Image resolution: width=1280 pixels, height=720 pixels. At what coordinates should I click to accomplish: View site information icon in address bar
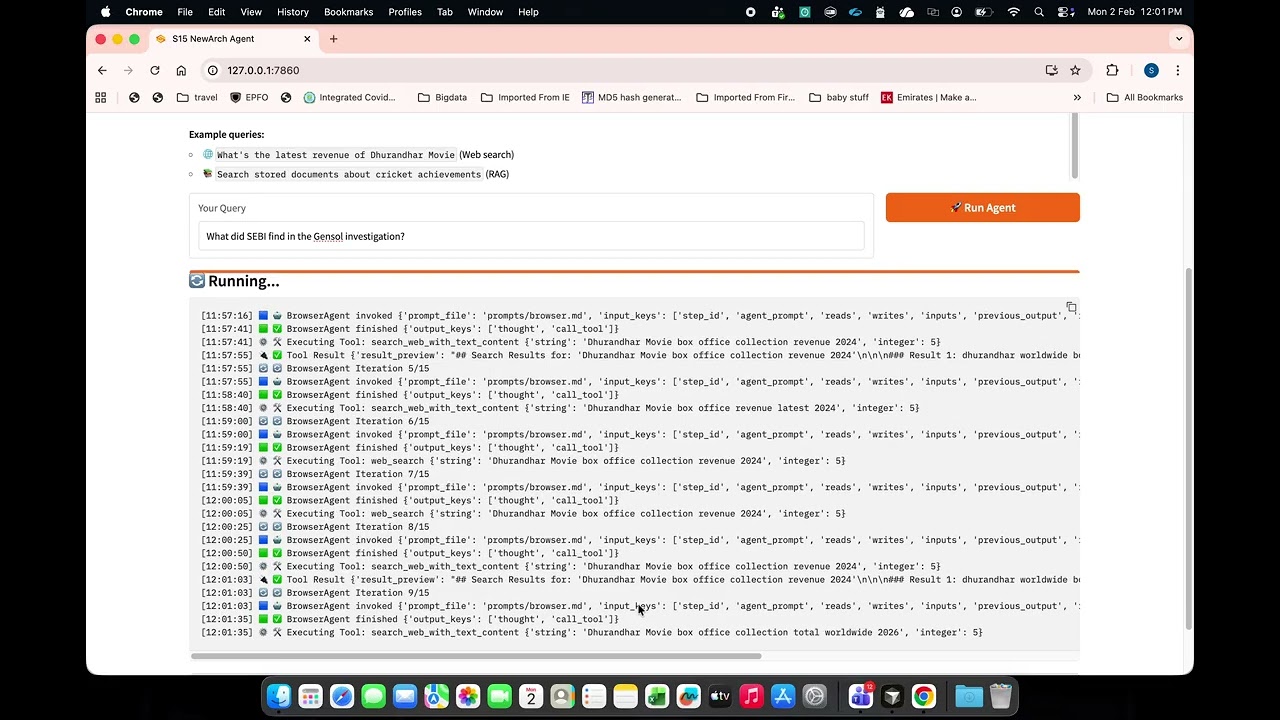point(212,70)
